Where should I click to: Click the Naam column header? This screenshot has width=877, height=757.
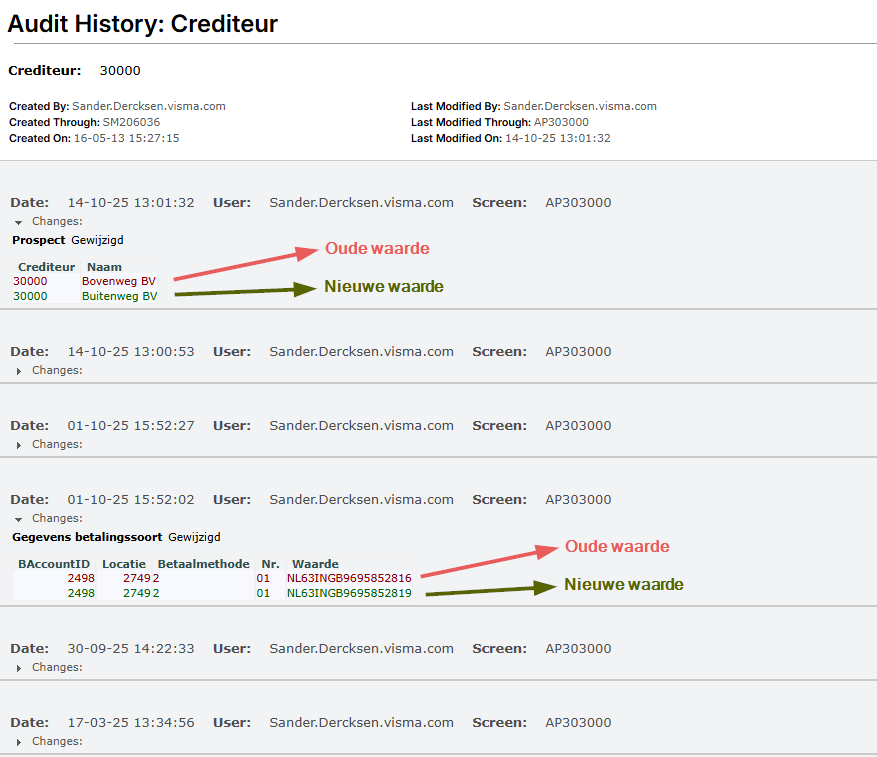click(x=104, y=267)
